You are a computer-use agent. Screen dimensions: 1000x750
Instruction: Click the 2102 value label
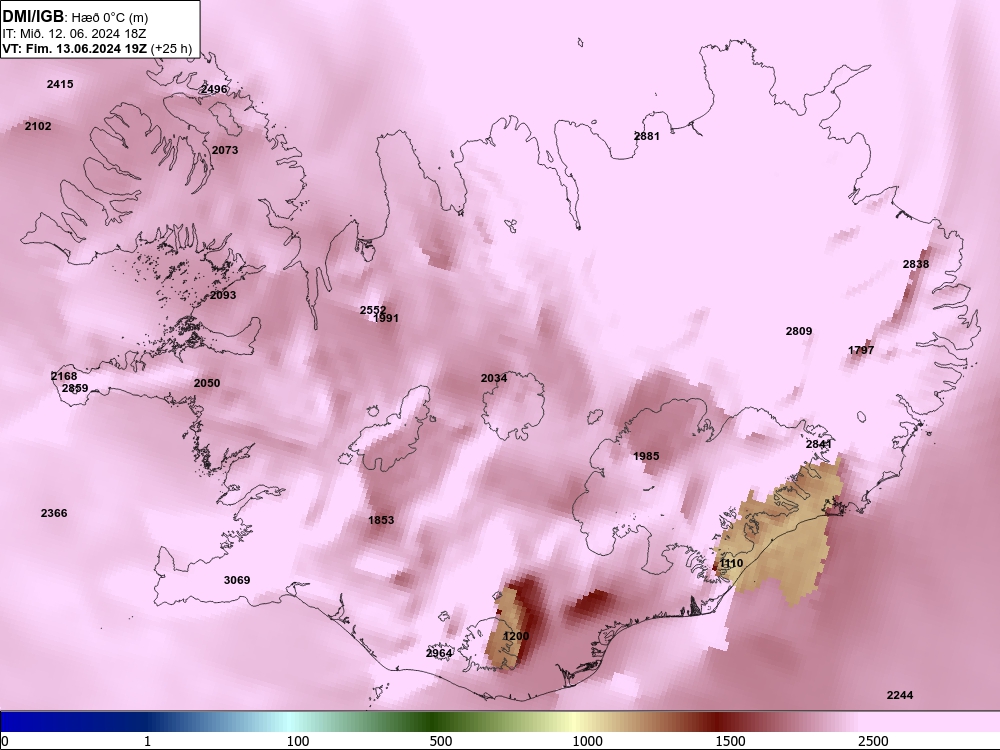pos(38,126)
